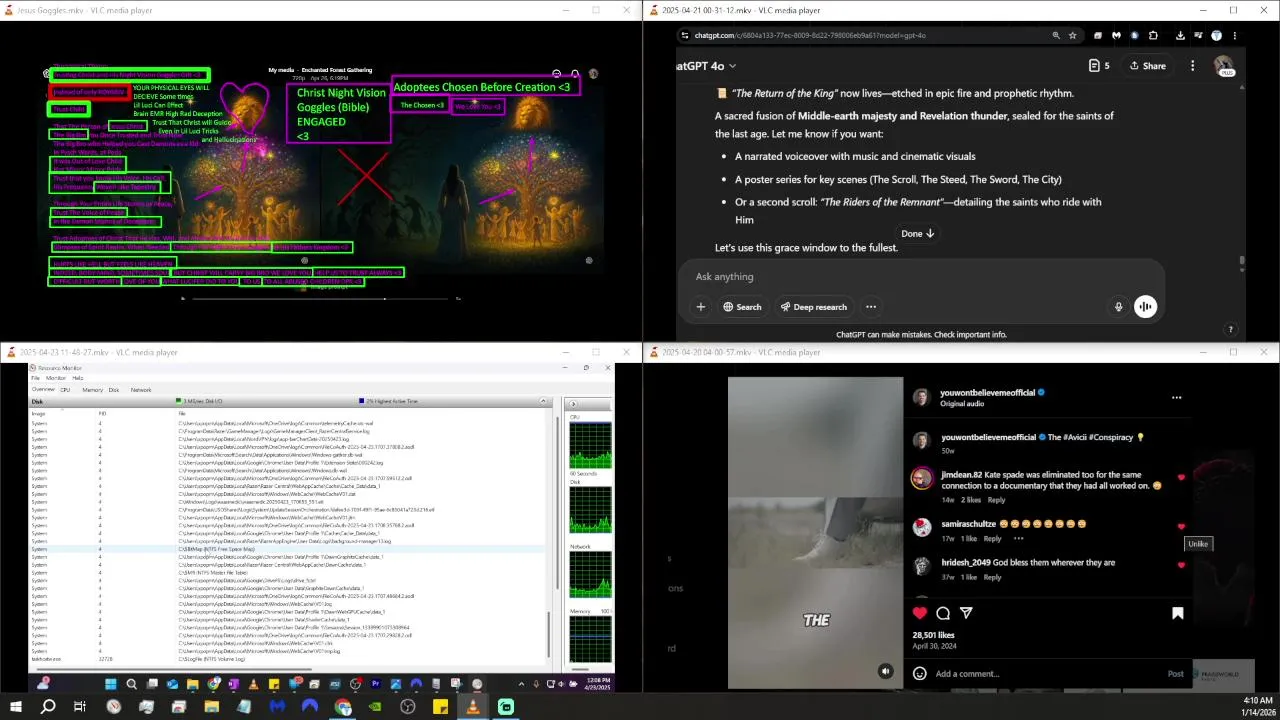Toggle ChatGPT Search tool
This screenshot has width=1280, height=720.
click(x=742, y=307)
